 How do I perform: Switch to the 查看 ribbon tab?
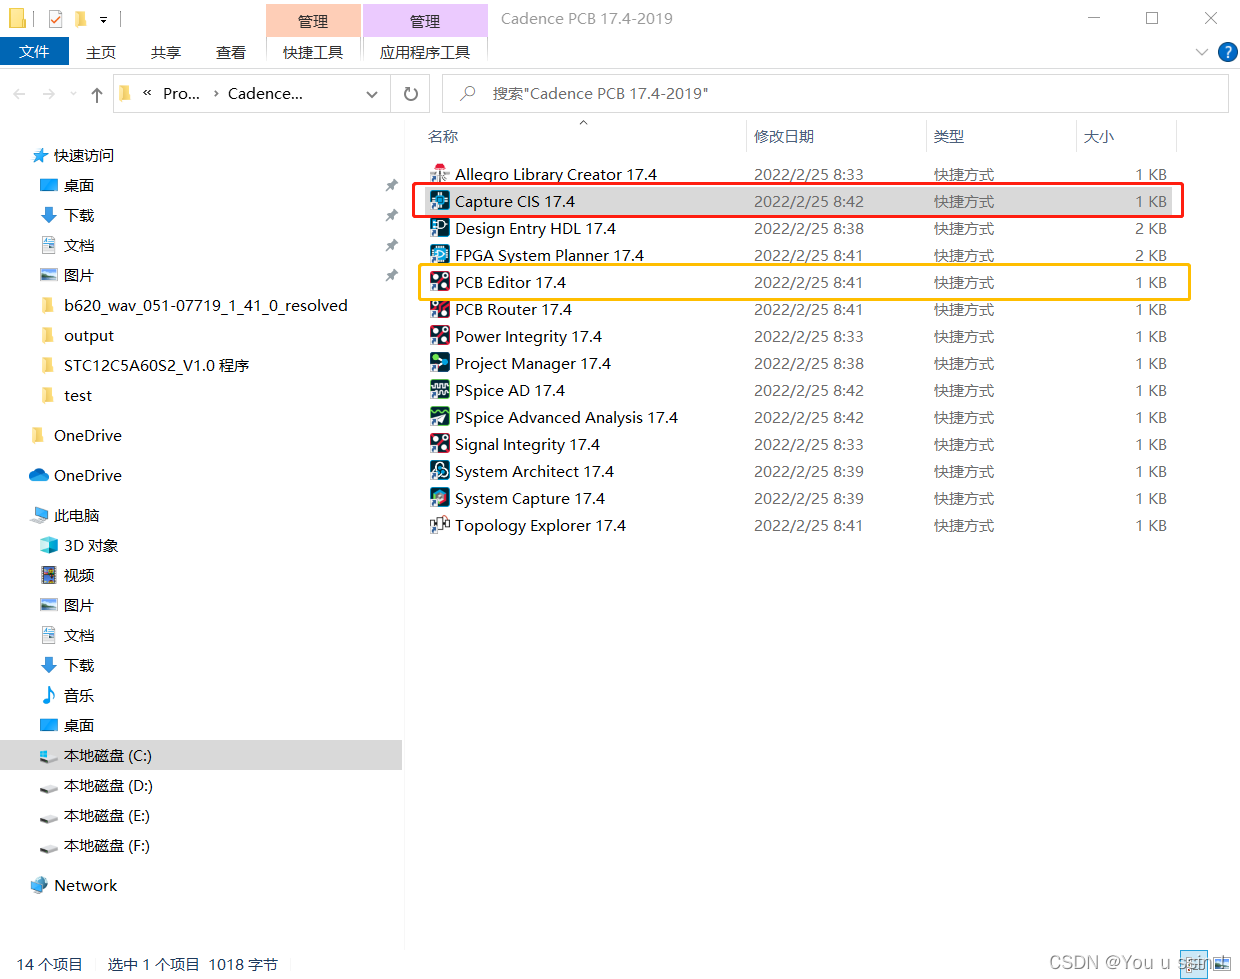click(231, 52)
